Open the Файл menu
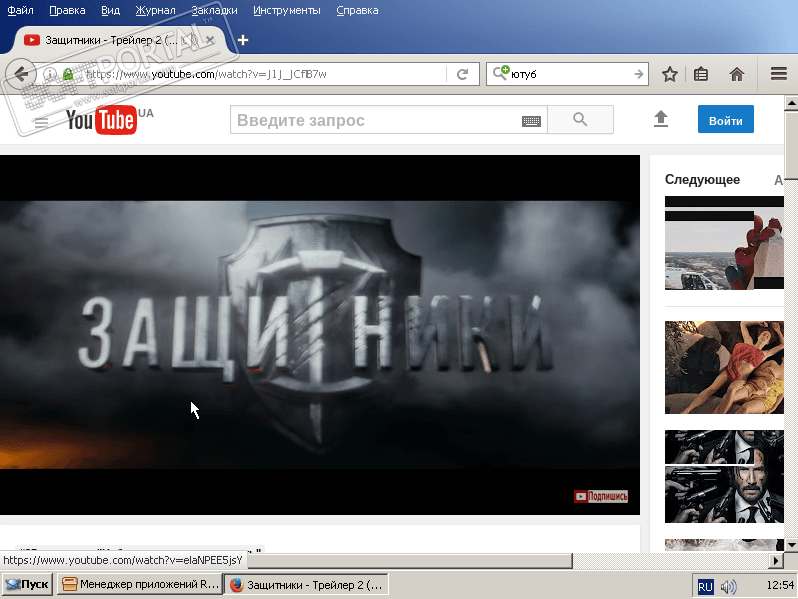Image resolution: width=798 pixels, height=599 pixels. 20,10
